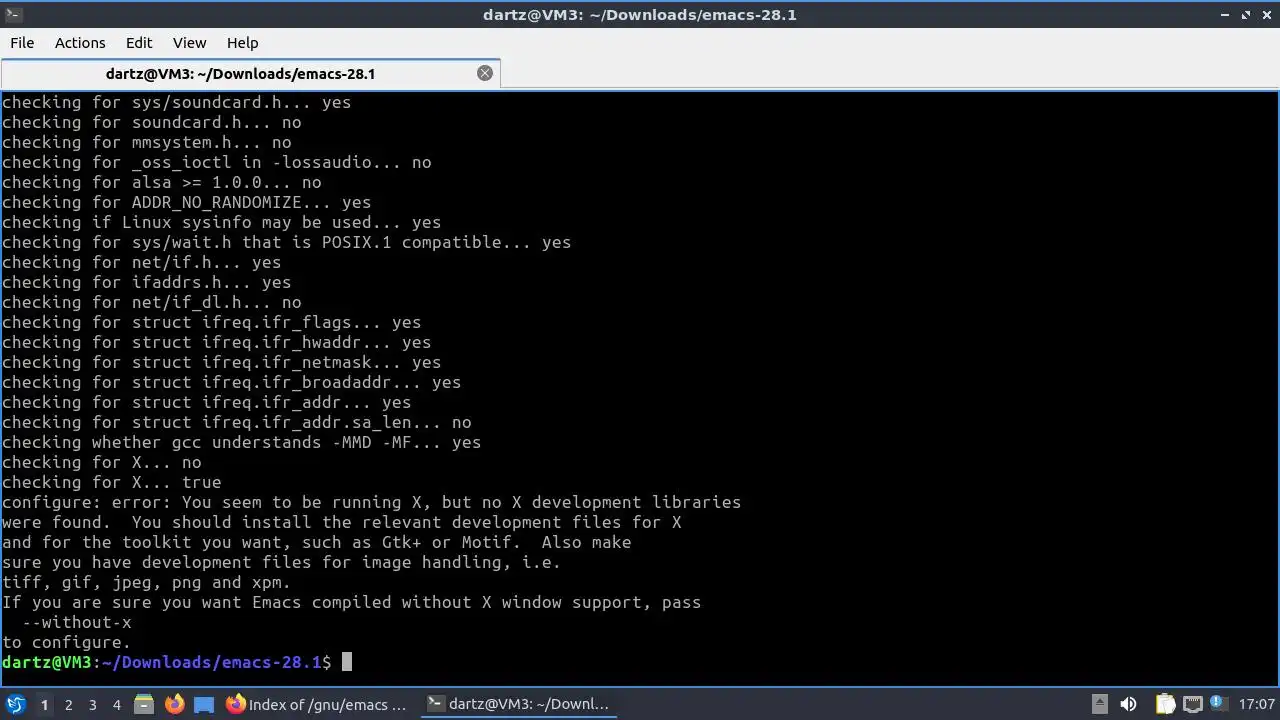
Task: Click the '--without-x' option text
Action: (76, 622)
